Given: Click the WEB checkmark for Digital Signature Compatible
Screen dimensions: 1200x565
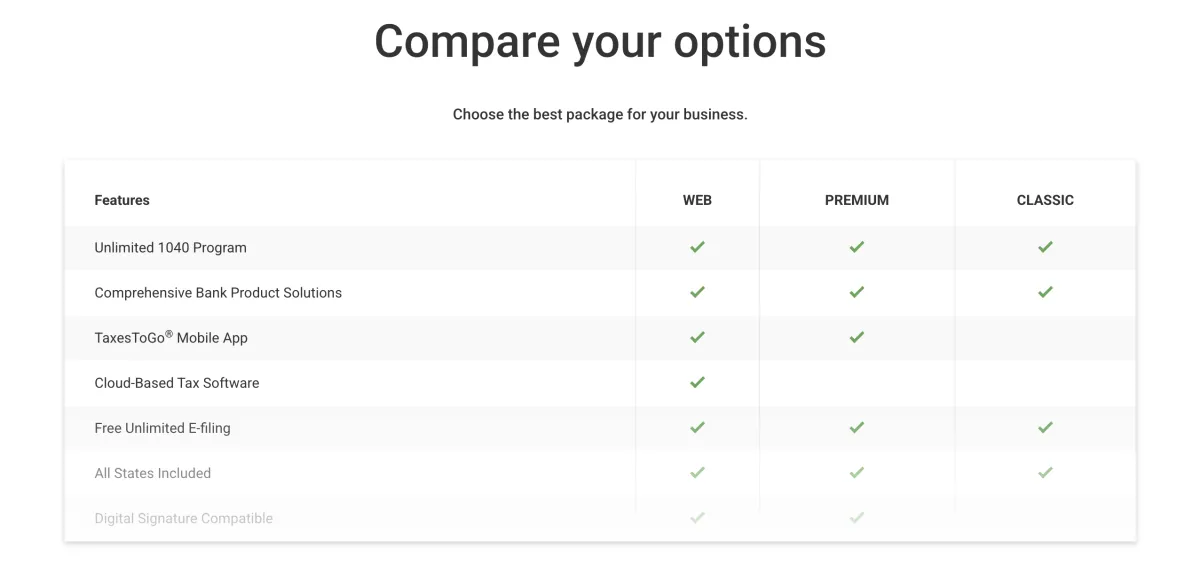Looking at the screenshot, I should [x=697, y=517].
